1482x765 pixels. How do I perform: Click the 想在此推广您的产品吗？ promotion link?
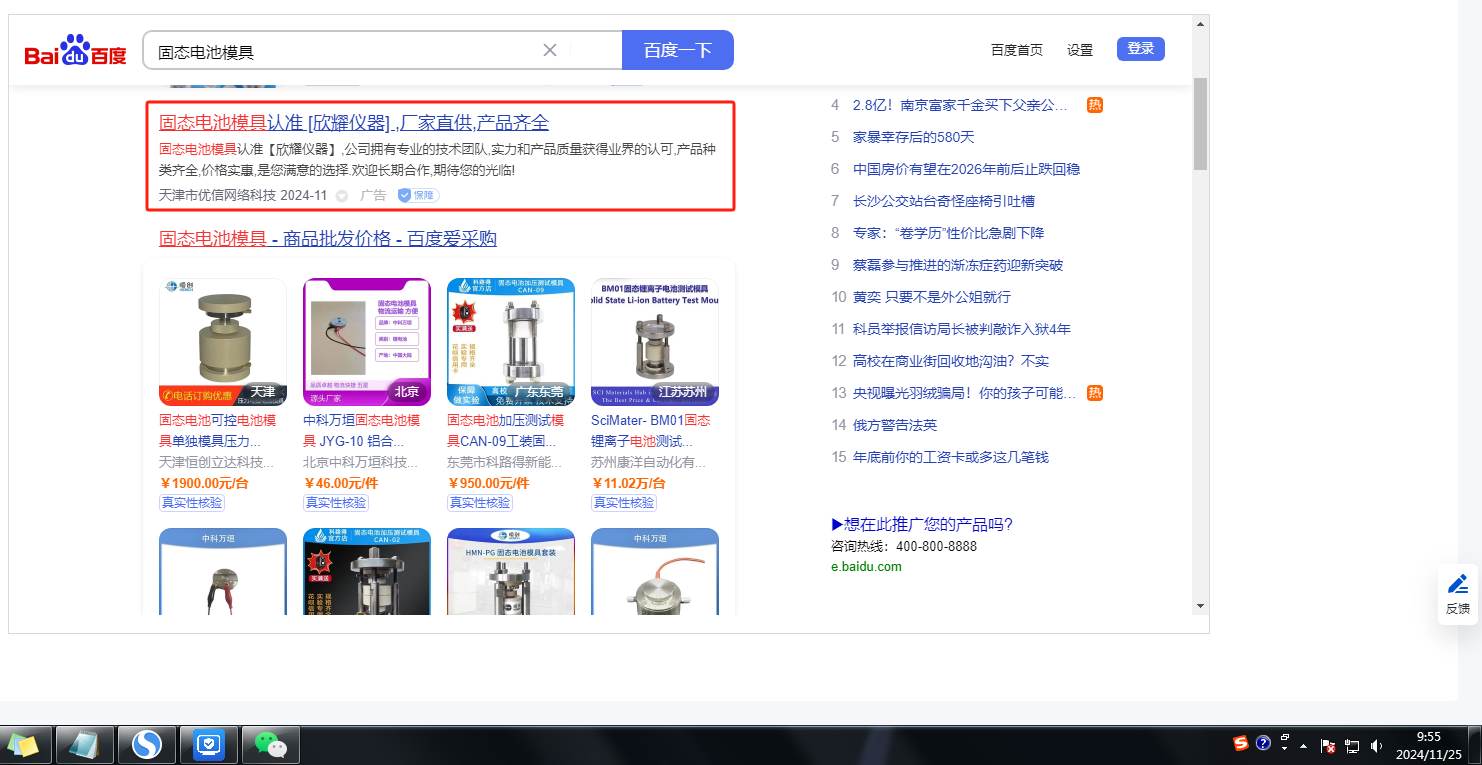(922, 524)
